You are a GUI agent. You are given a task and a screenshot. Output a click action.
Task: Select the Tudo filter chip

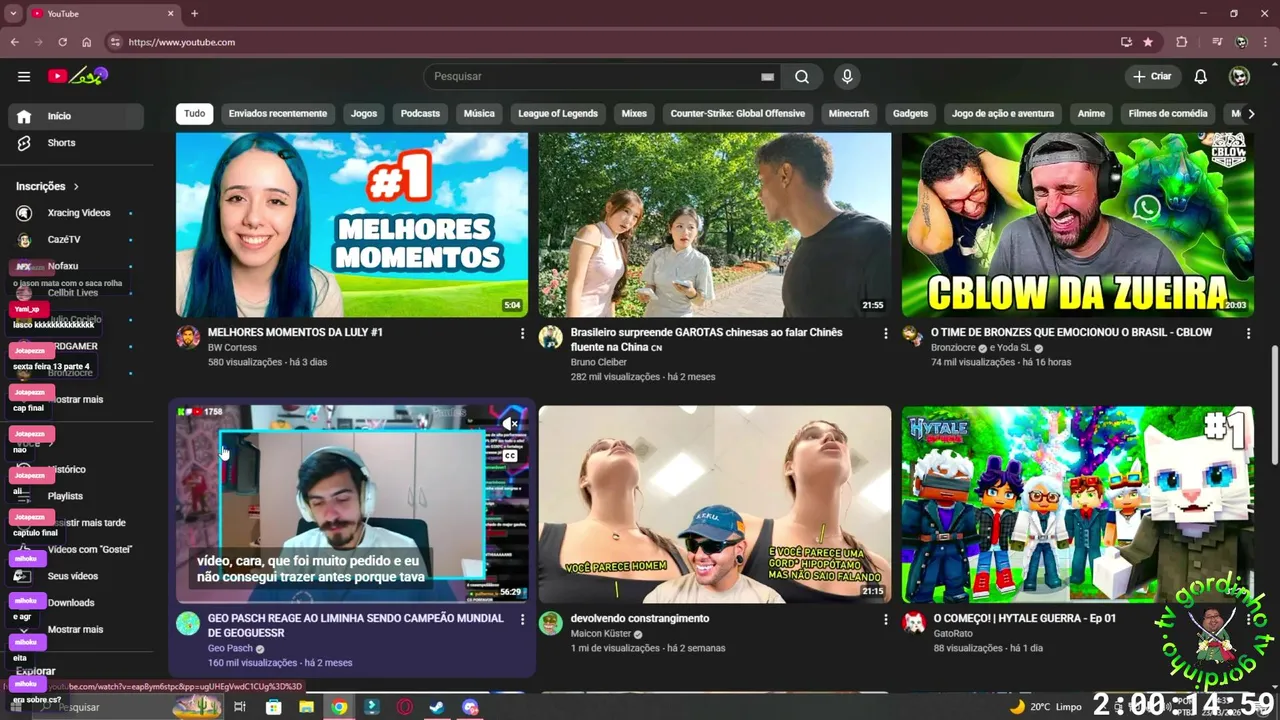click(x=194, y=113)
